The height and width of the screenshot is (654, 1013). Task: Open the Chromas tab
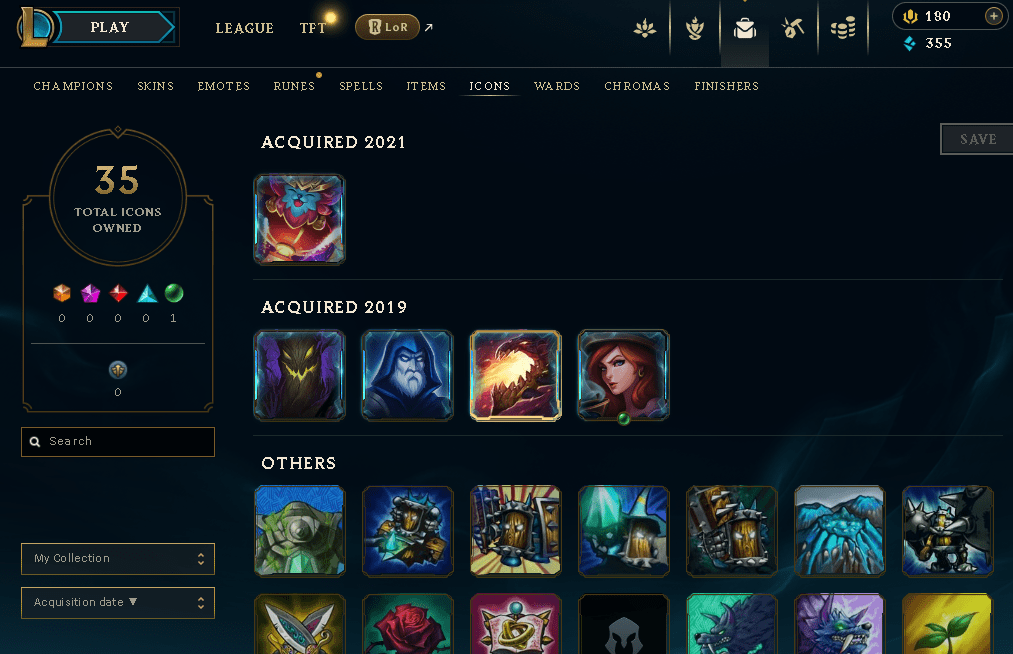[x=637, y=86]
